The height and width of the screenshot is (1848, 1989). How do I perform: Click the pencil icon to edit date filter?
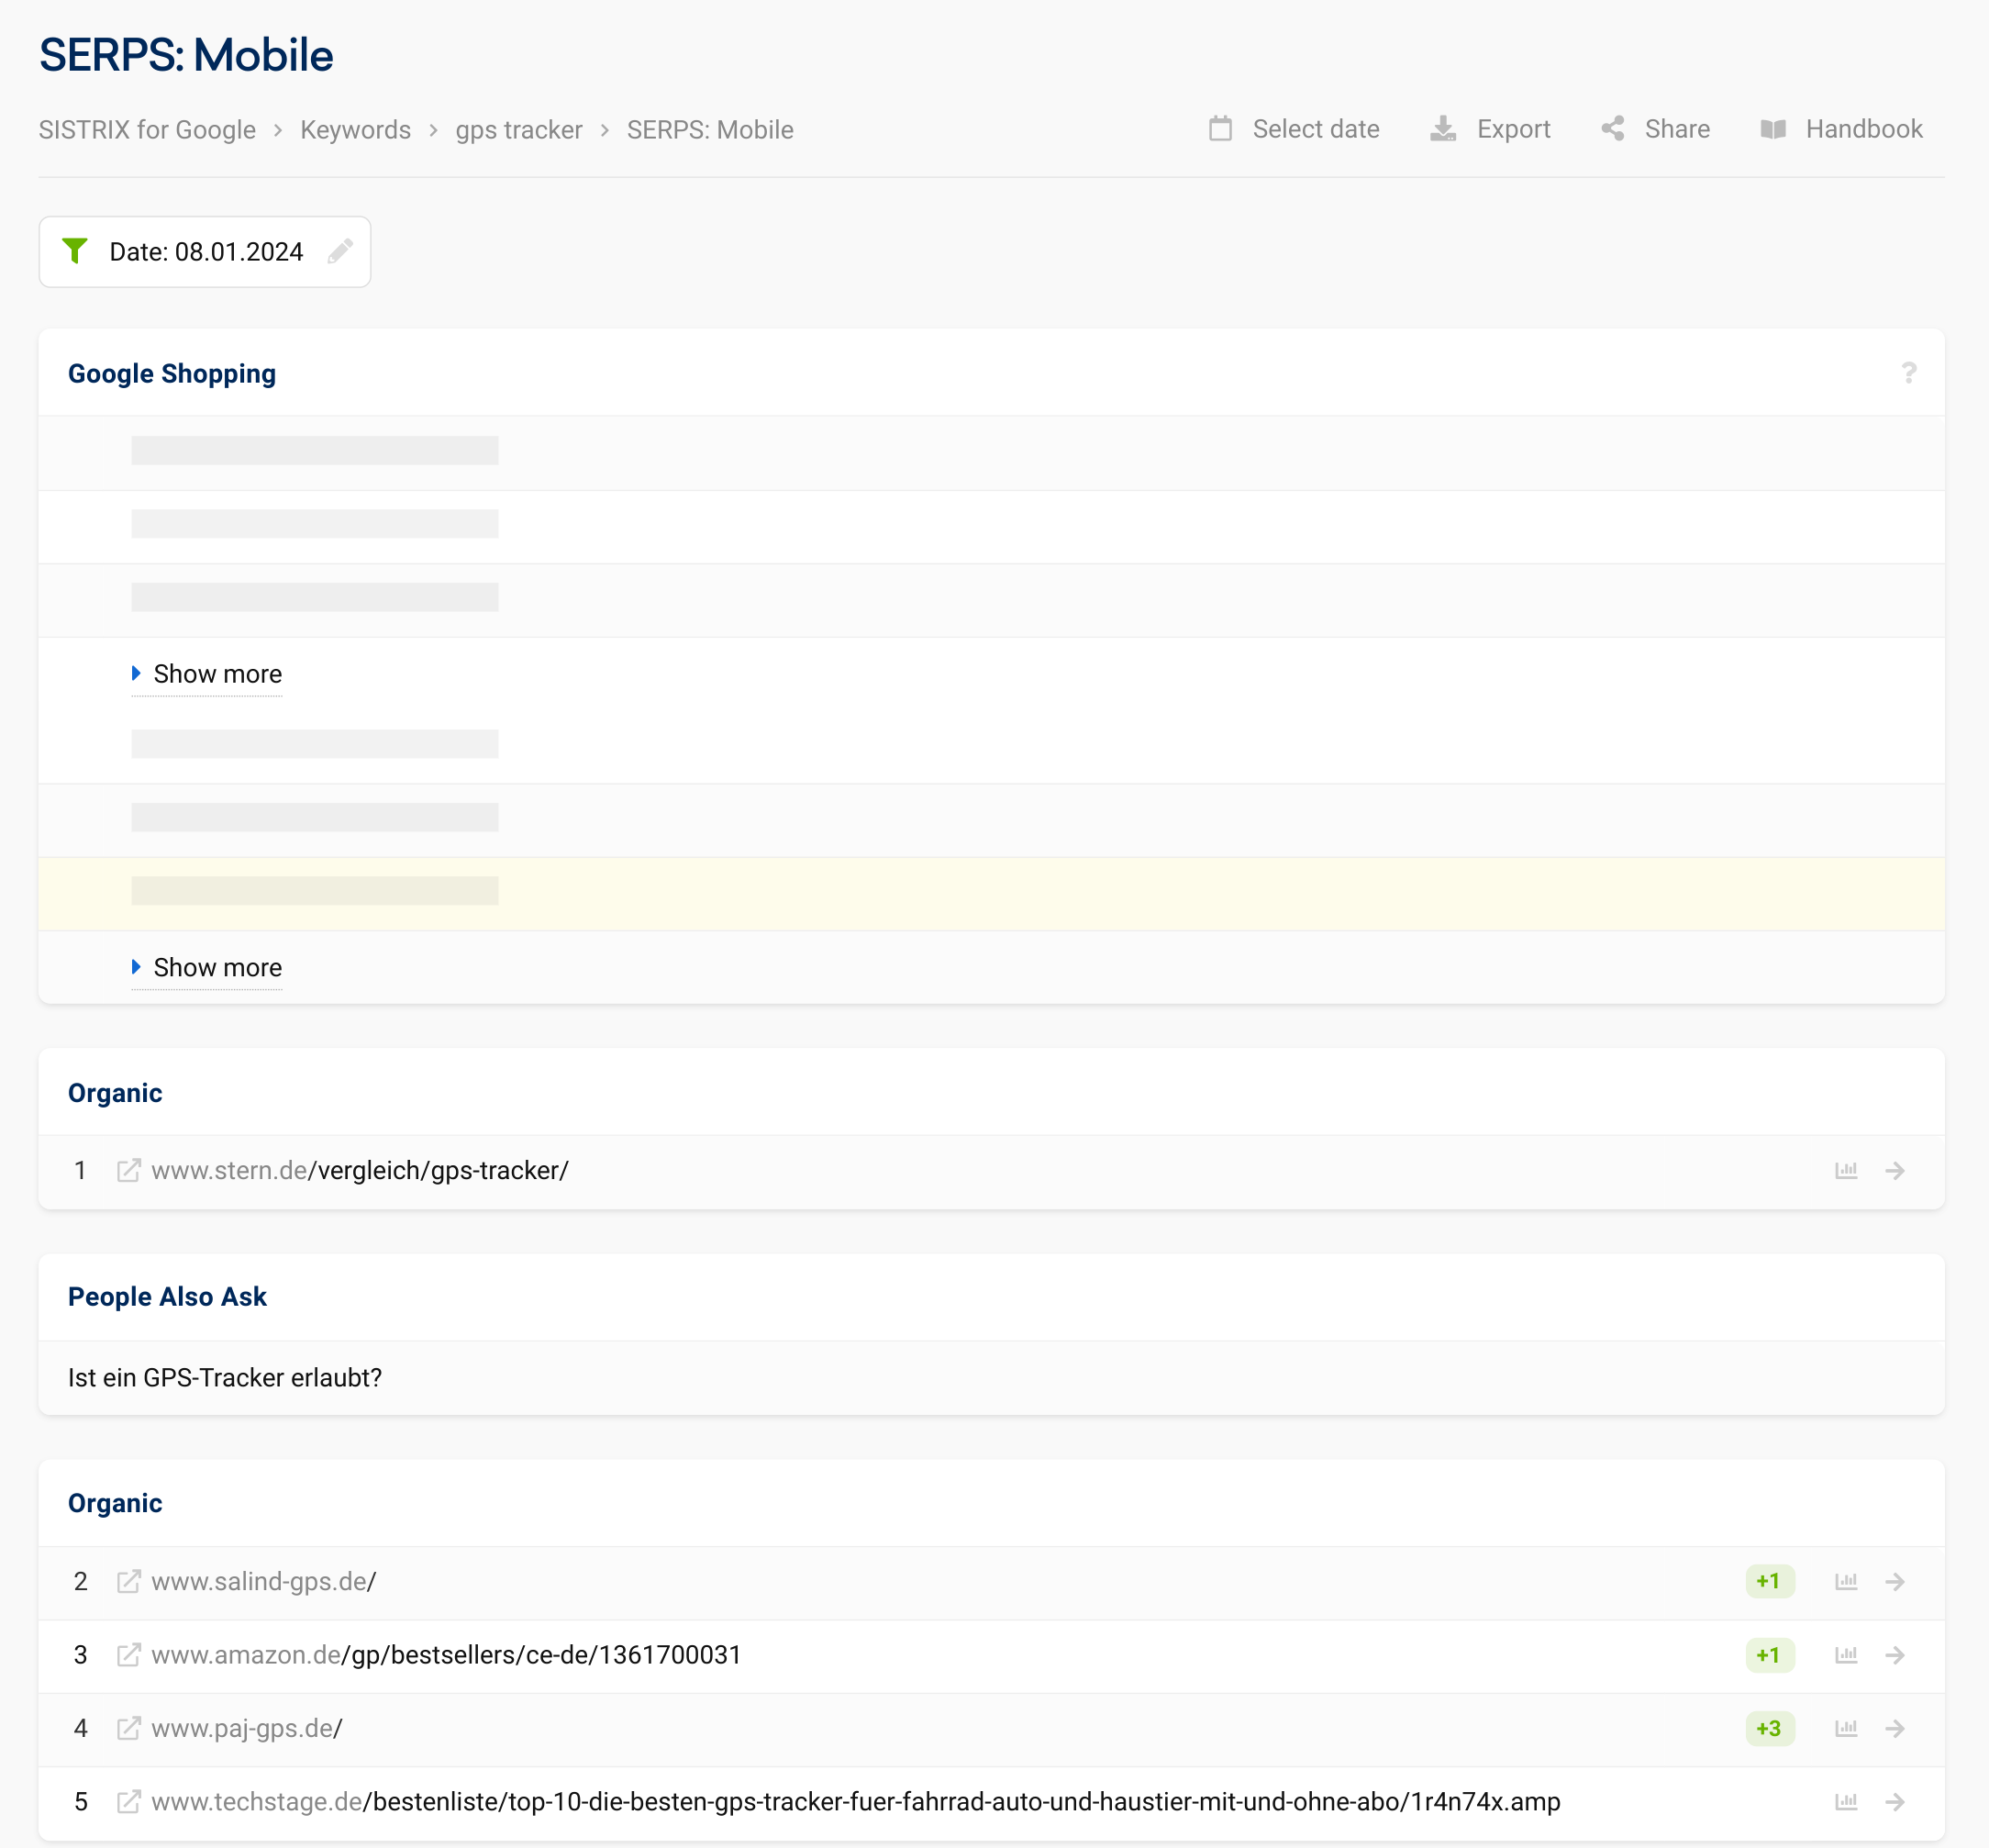point(340,251)
